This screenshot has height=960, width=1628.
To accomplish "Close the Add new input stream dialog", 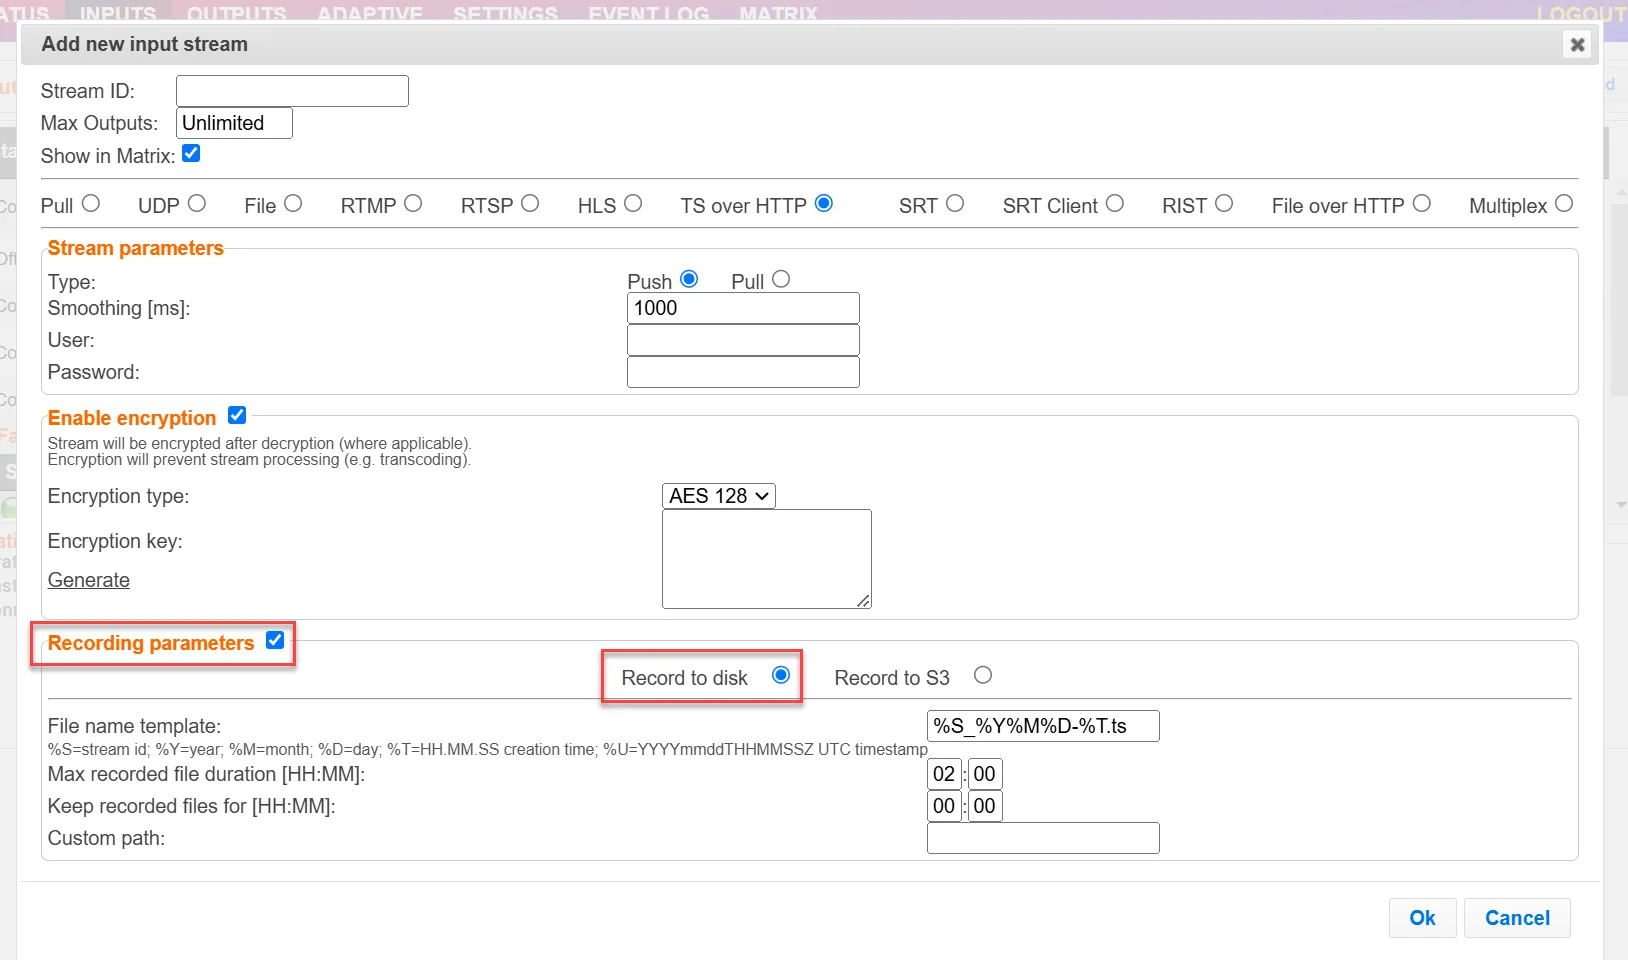I will pos(1577,45).
